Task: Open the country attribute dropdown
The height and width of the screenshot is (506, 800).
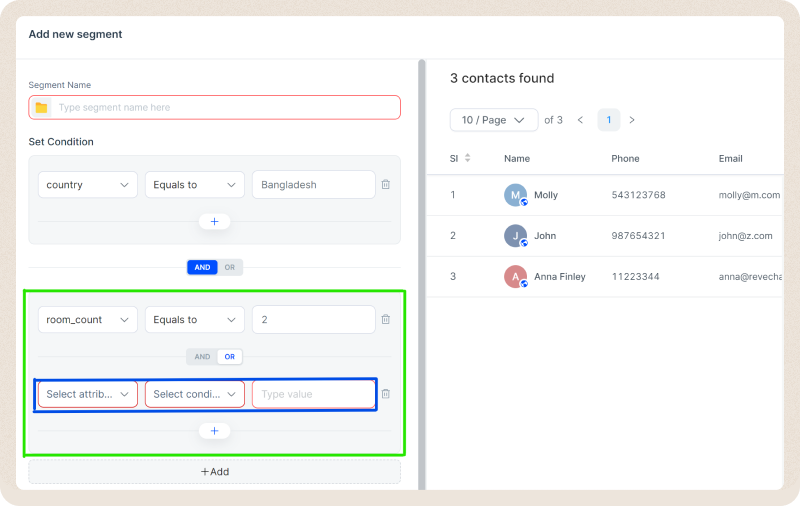Action: point(88,185)
